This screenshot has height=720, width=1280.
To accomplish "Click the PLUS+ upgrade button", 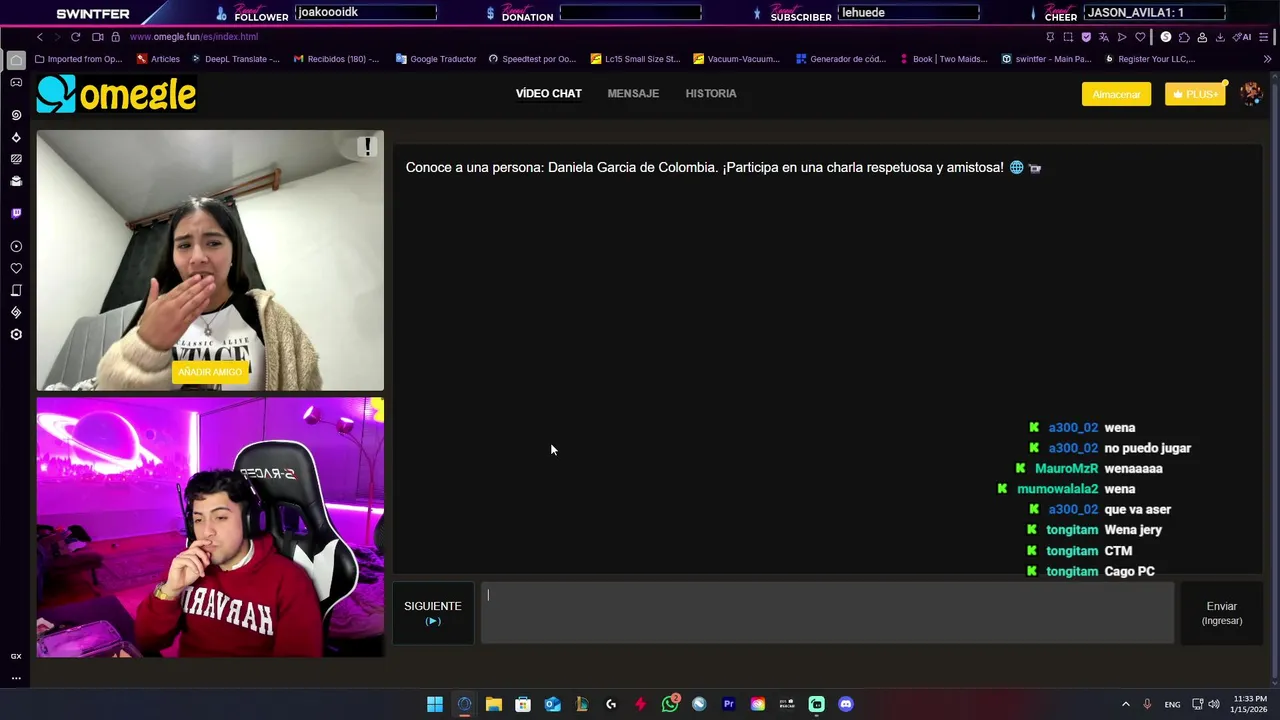I will coord(1195,94).
